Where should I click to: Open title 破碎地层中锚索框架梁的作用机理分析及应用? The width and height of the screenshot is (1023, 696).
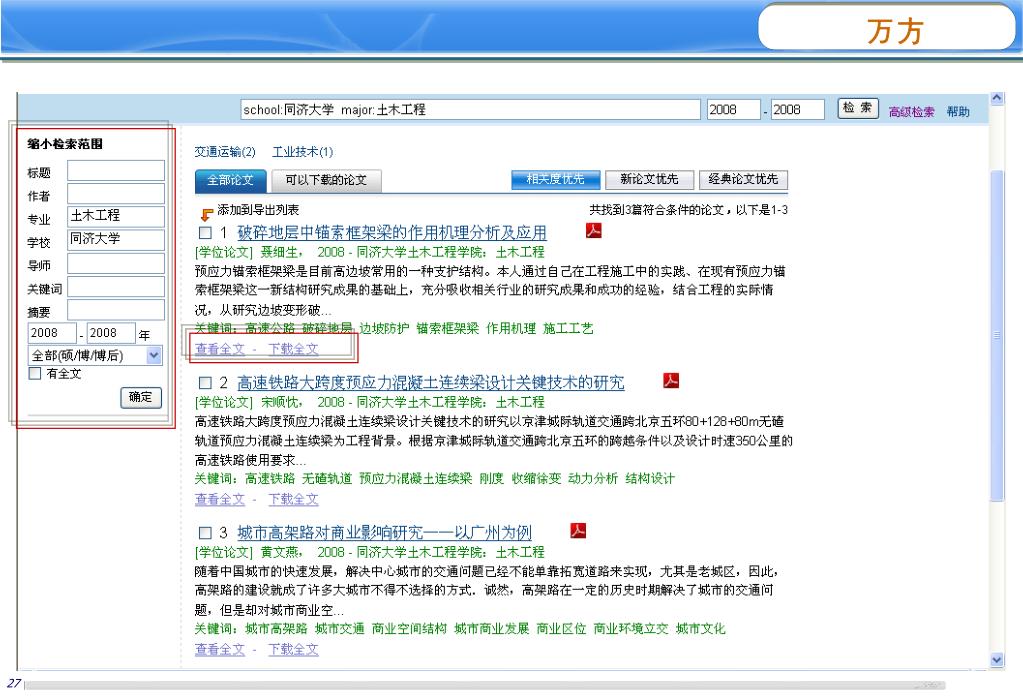(391, 233)
